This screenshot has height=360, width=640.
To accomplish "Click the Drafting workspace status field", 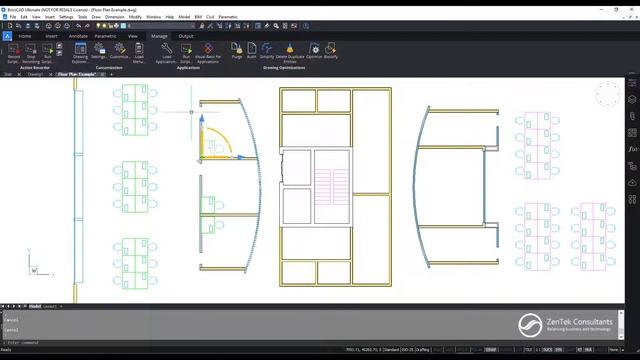I will (x=423, y=350).
